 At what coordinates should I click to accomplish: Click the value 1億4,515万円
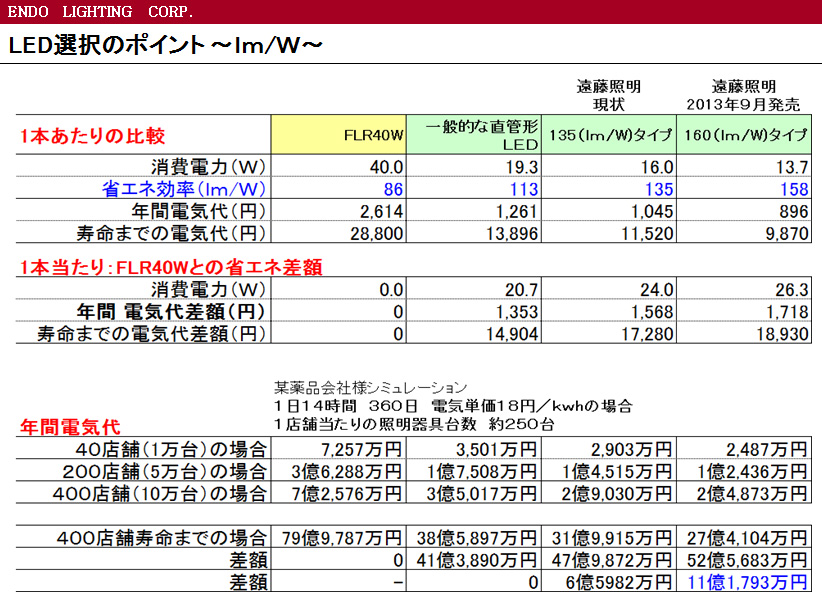point(617,472)
